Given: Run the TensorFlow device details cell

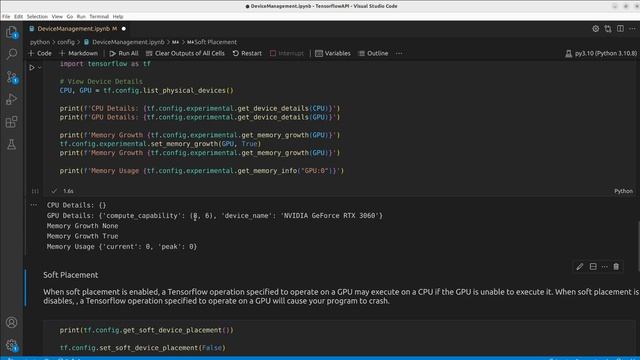Looking at the screenshot, I should pos(32,67).
